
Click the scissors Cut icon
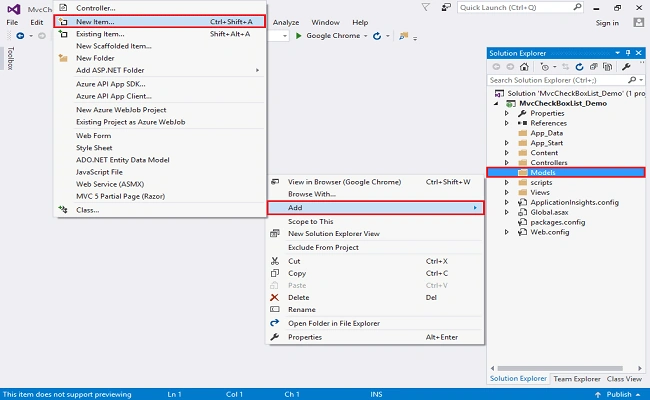click(274, 261)
